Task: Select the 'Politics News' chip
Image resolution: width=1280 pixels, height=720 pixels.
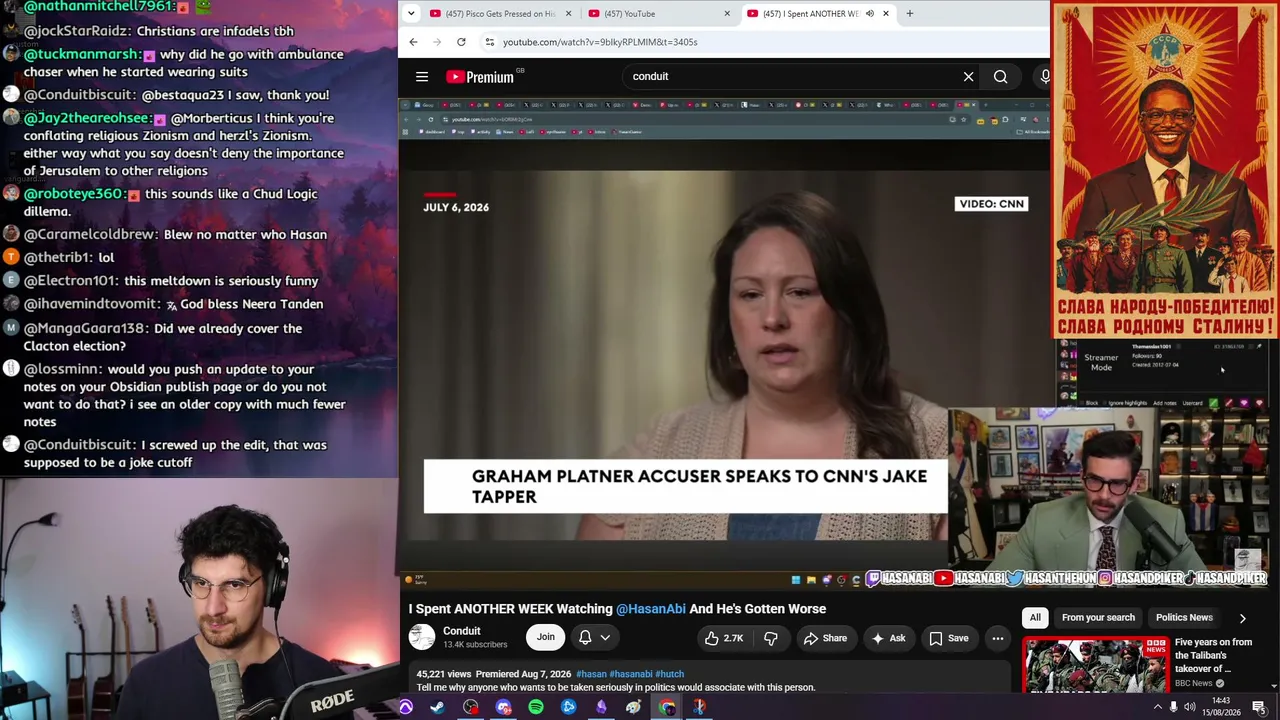Action: tap(1184, 618)
